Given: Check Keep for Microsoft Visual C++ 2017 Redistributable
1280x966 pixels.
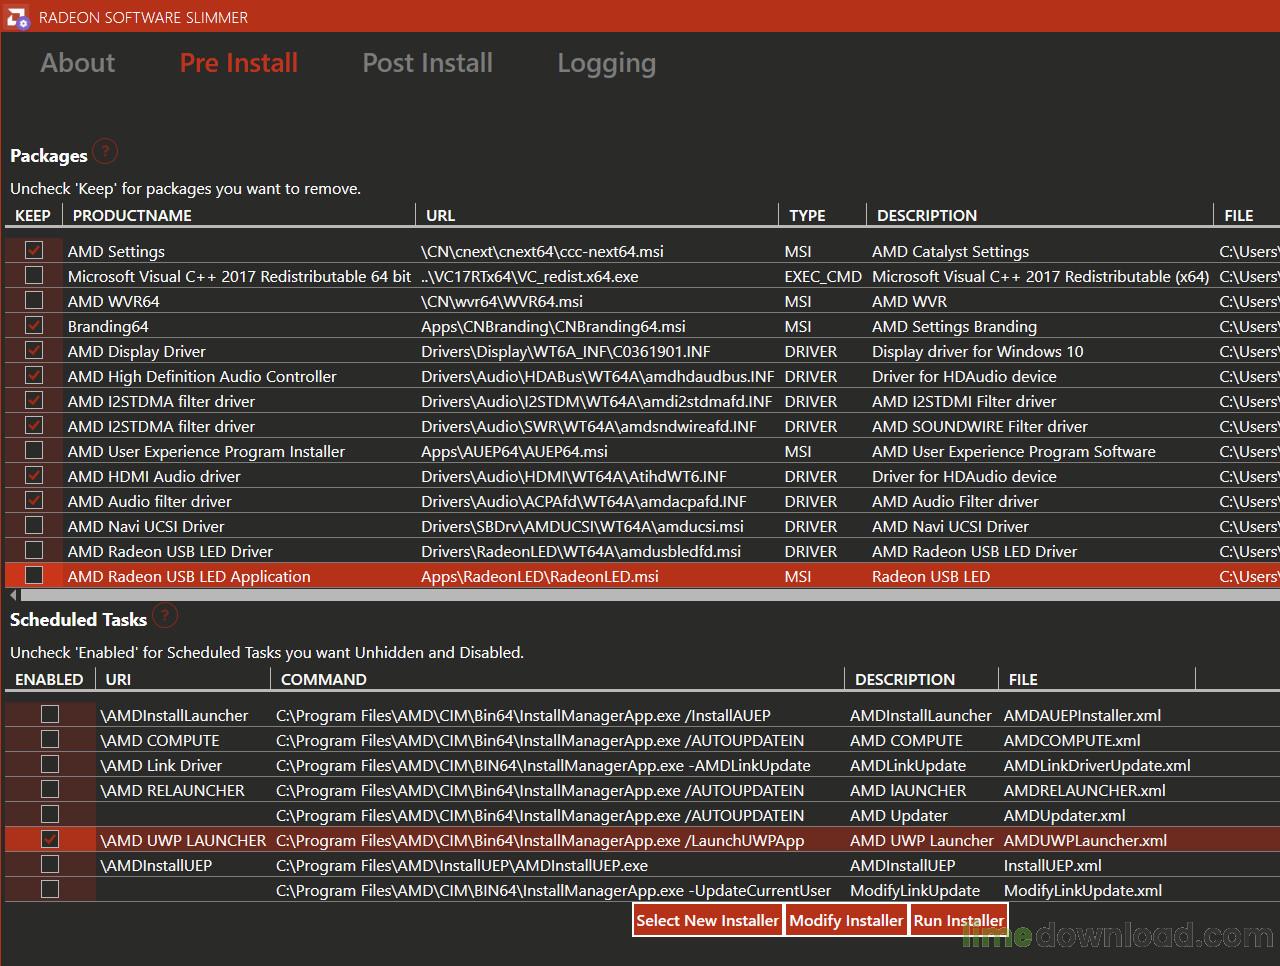Looking at the screenshot, I should (x=34, y=275).
